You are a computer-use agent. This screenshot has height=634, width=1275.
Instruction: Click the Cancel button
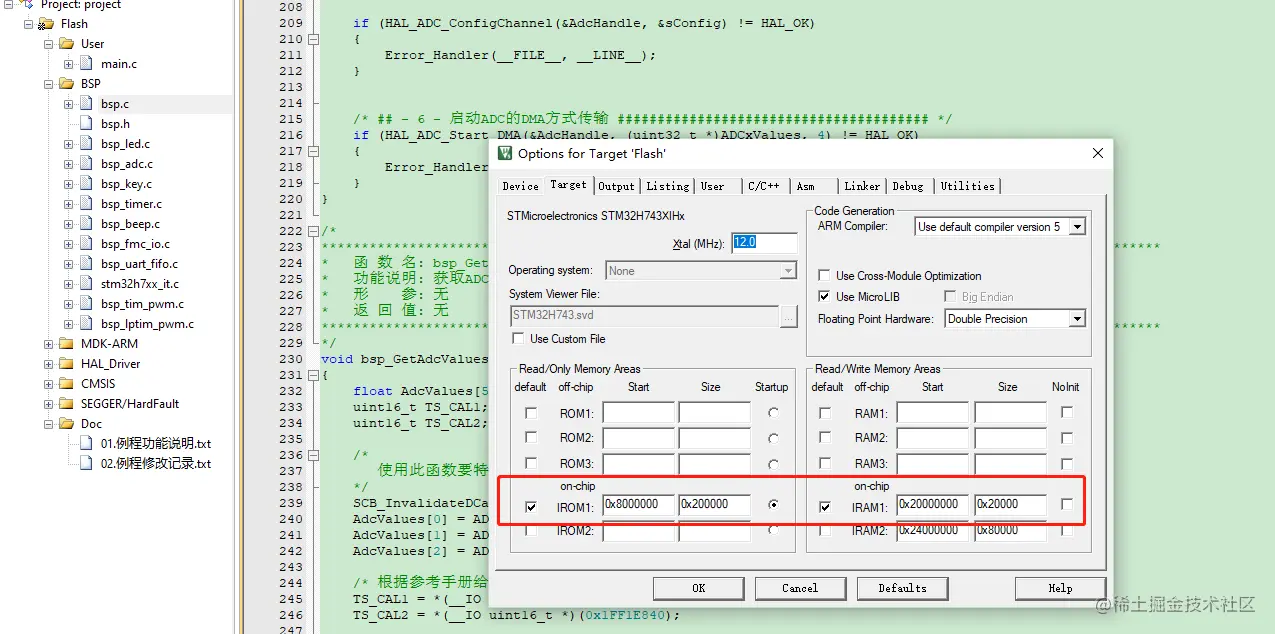(x=799, y=588)
